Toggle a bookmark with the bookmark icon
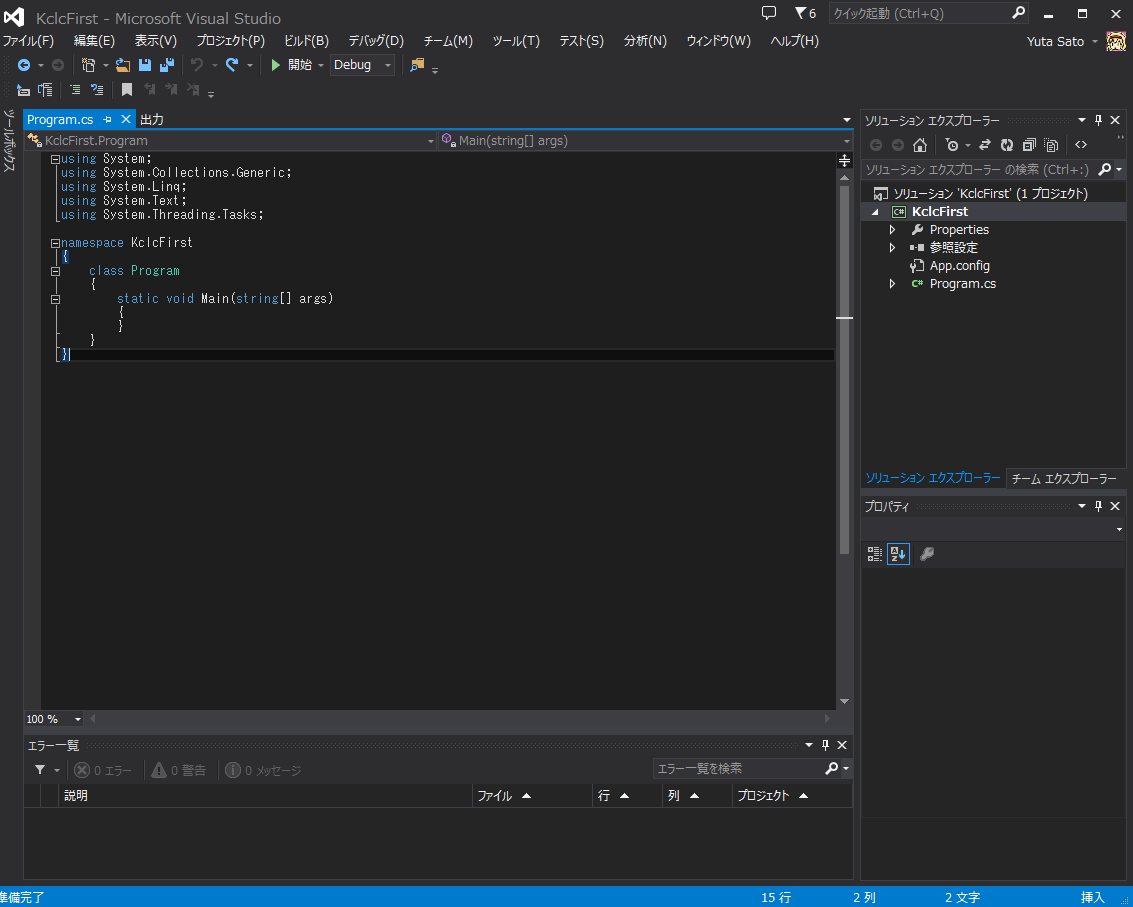Viewport: 1133px width, 907px height. click(x=127, y=90)
